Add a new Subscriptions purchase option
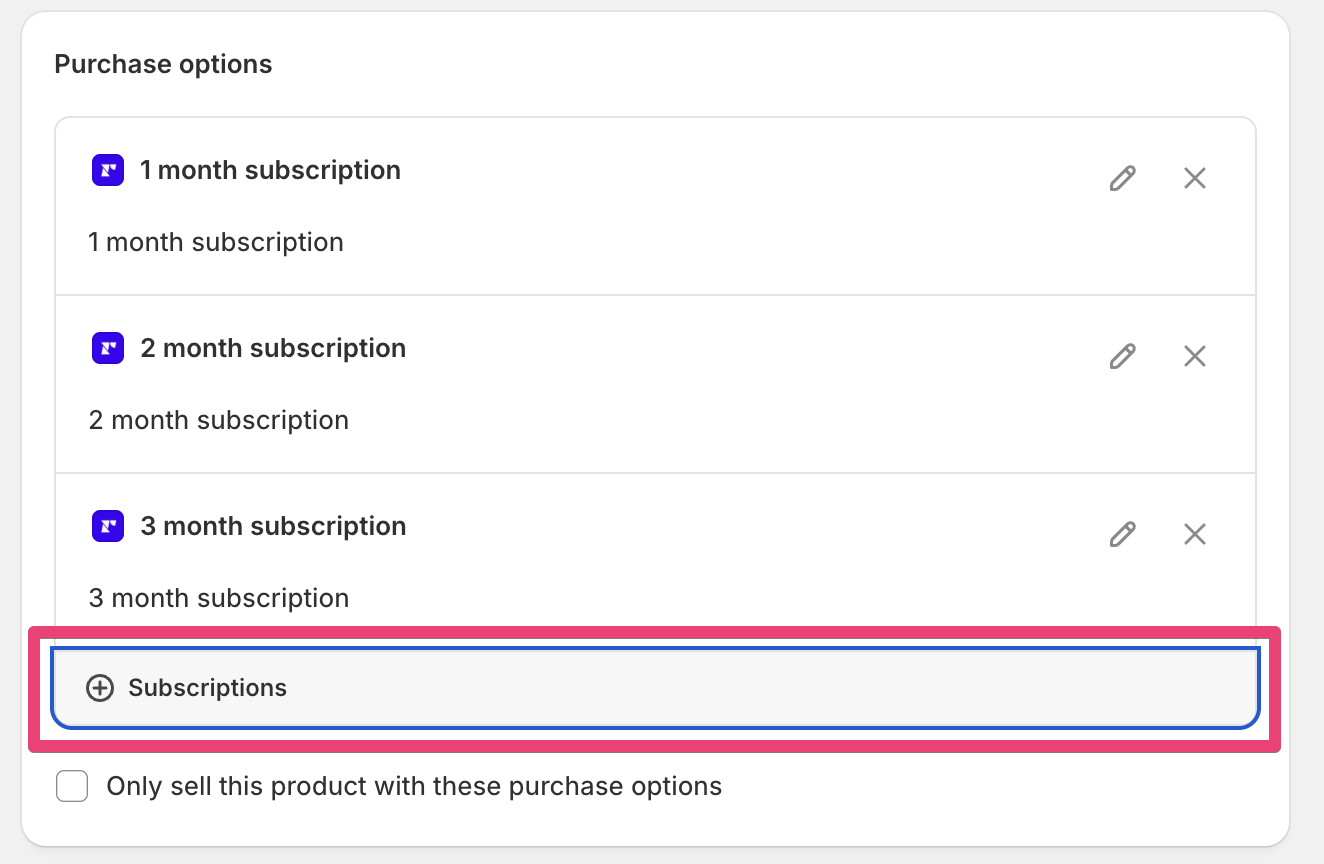Screen dimensions: 1324x864 tap(655, 688)
